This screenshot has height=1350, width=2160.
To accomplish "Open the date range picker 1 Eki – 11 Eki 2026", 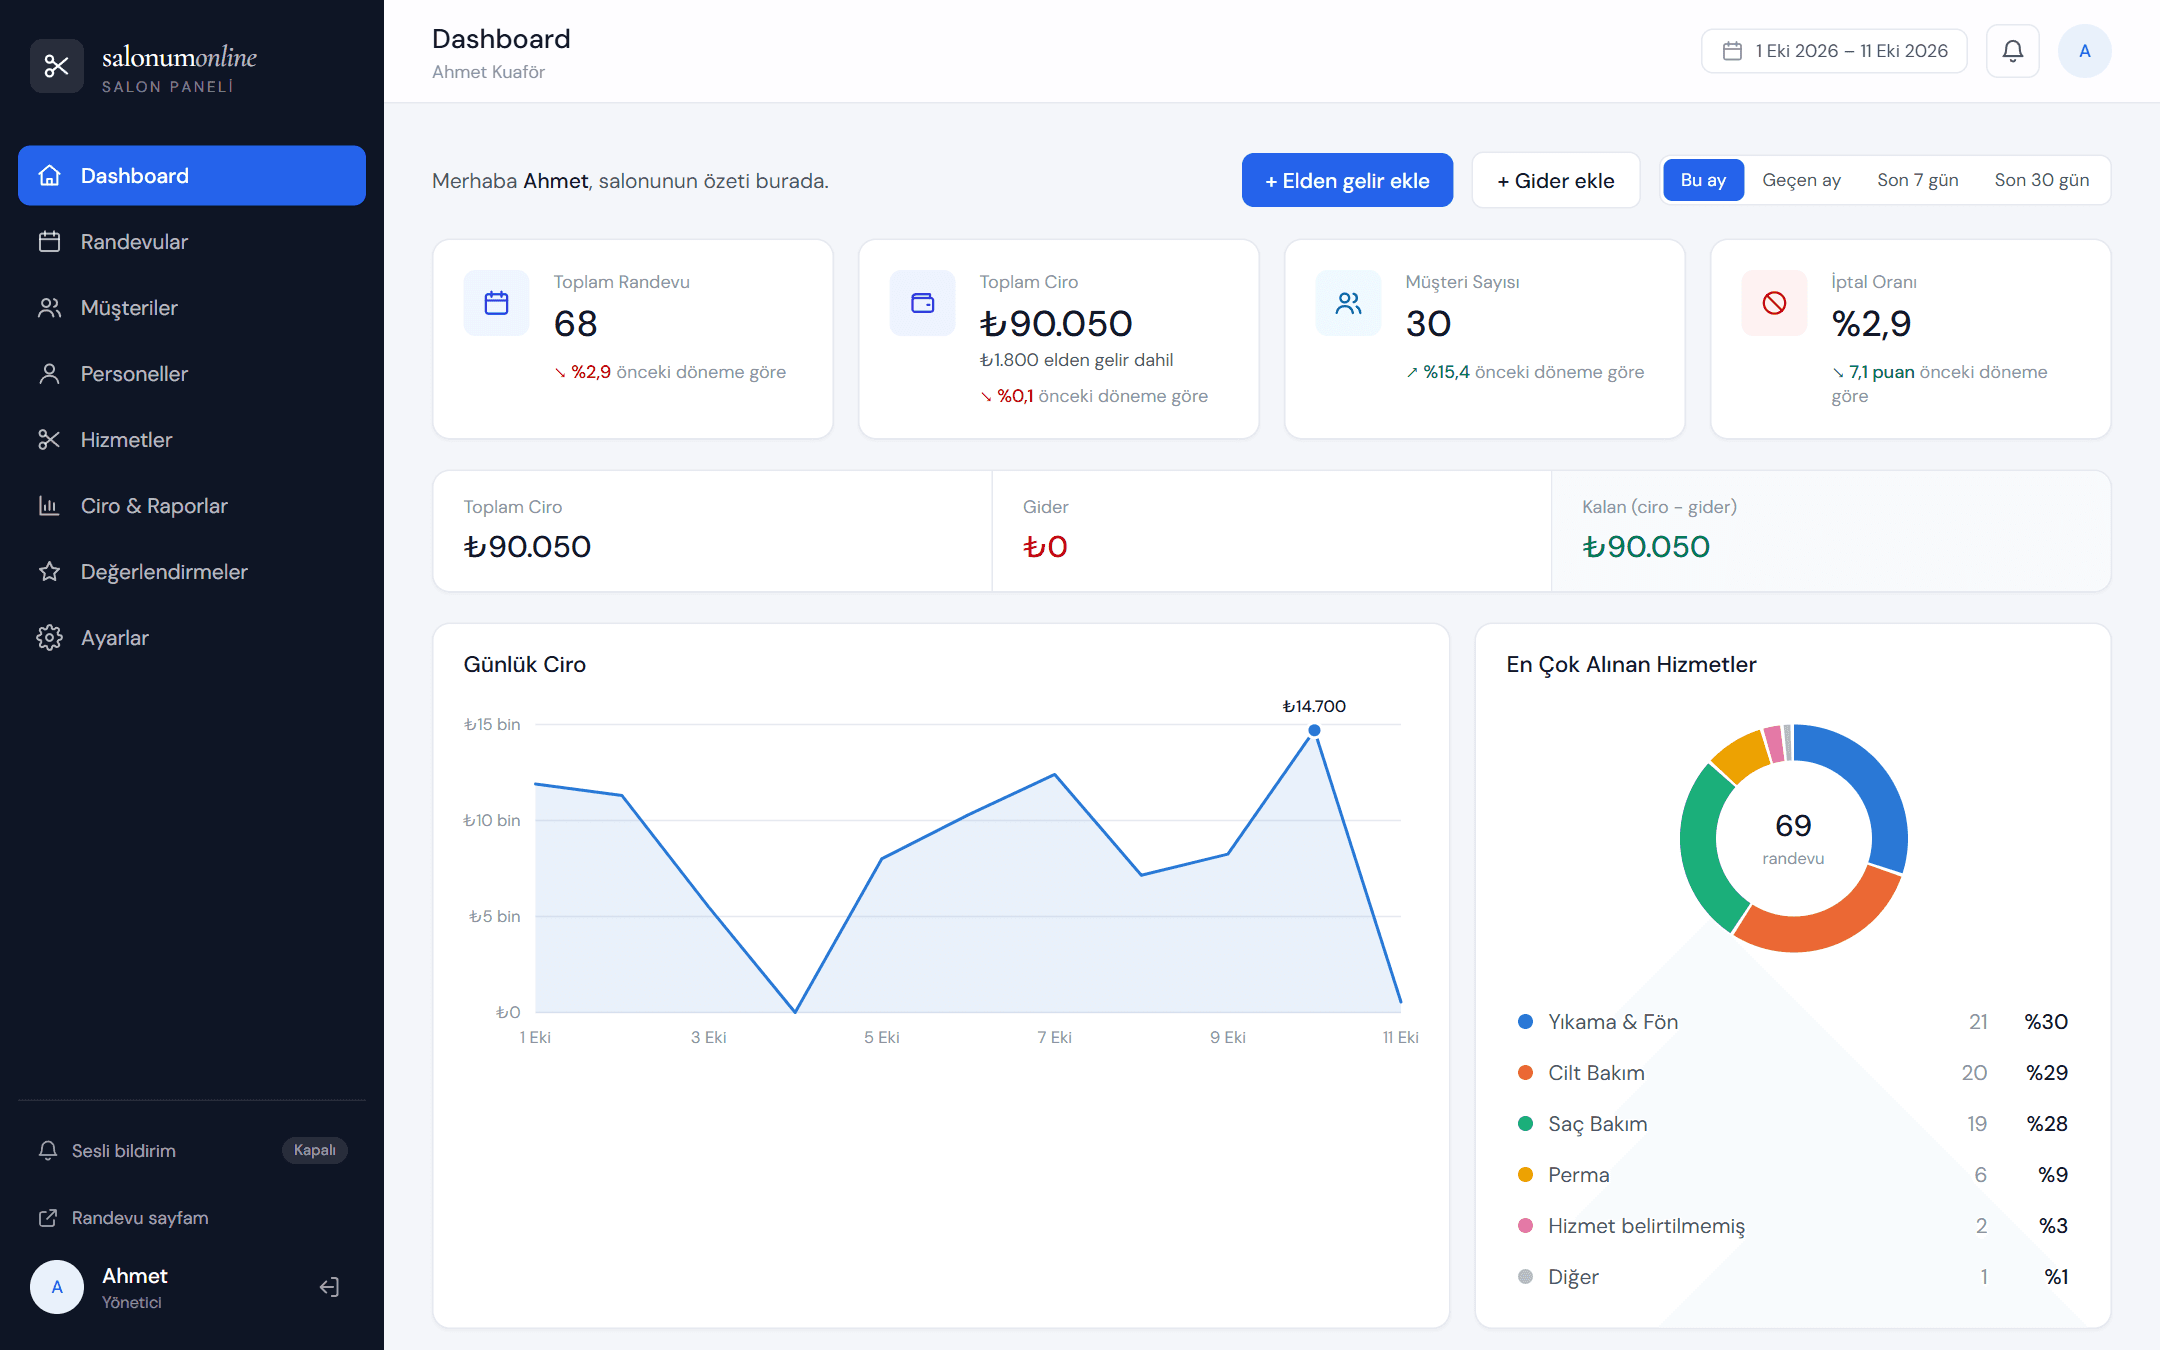I will tap(1835, 51).
